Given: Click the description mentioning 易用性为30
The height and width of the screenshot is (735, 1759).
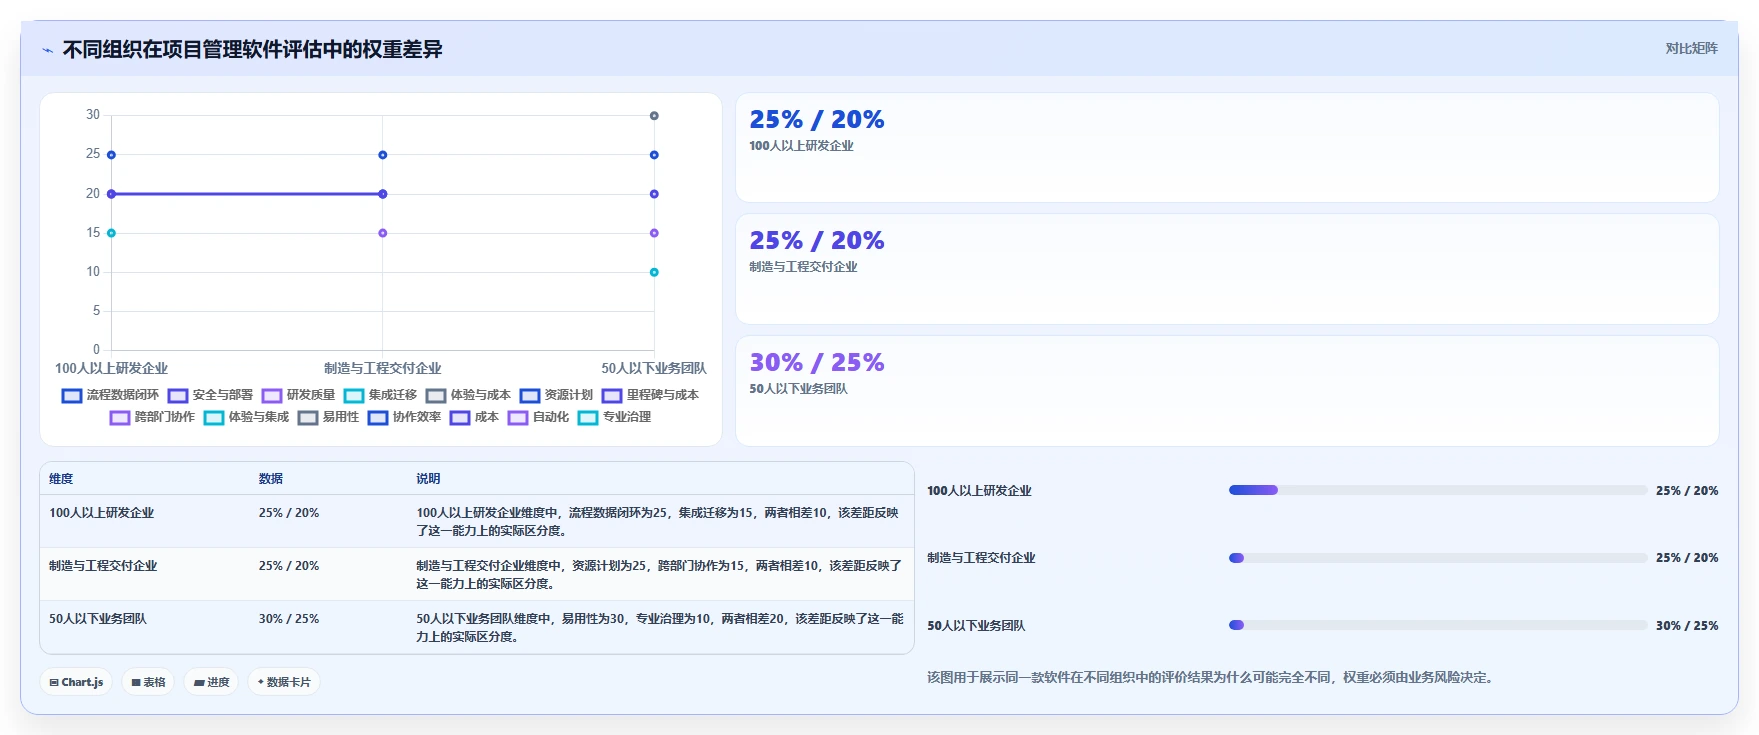Looking at the screenshot, I should click(x=658, y=628).
